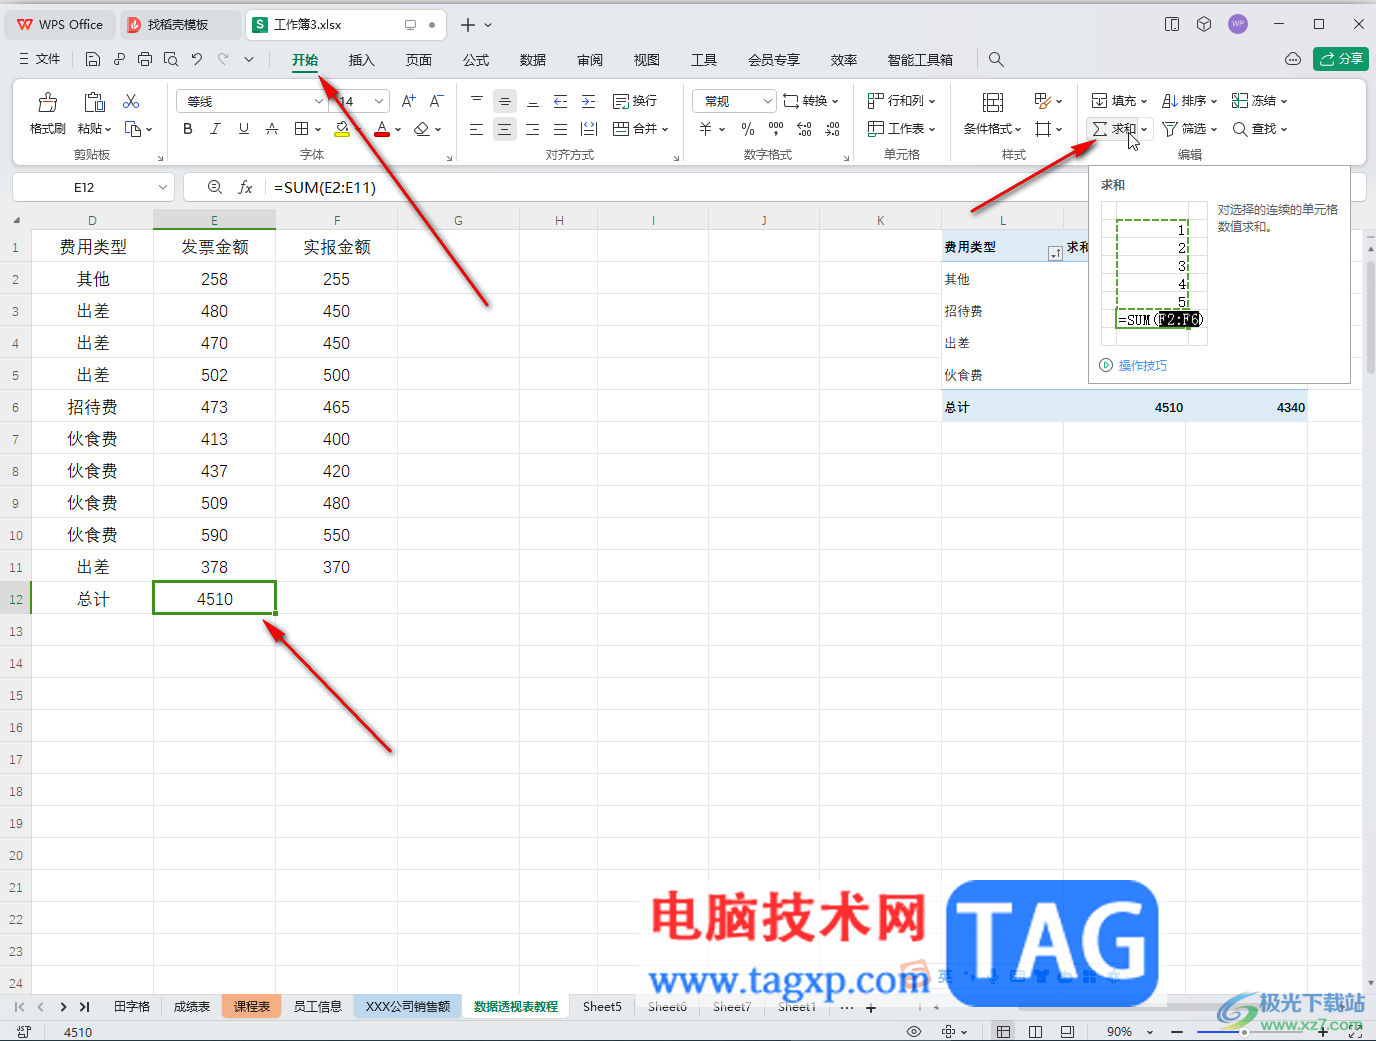The height and width of the screenshot is (1041, 1376).
Task: Open the 操作技巧 link in tooltip
Action: (1142, 366)
